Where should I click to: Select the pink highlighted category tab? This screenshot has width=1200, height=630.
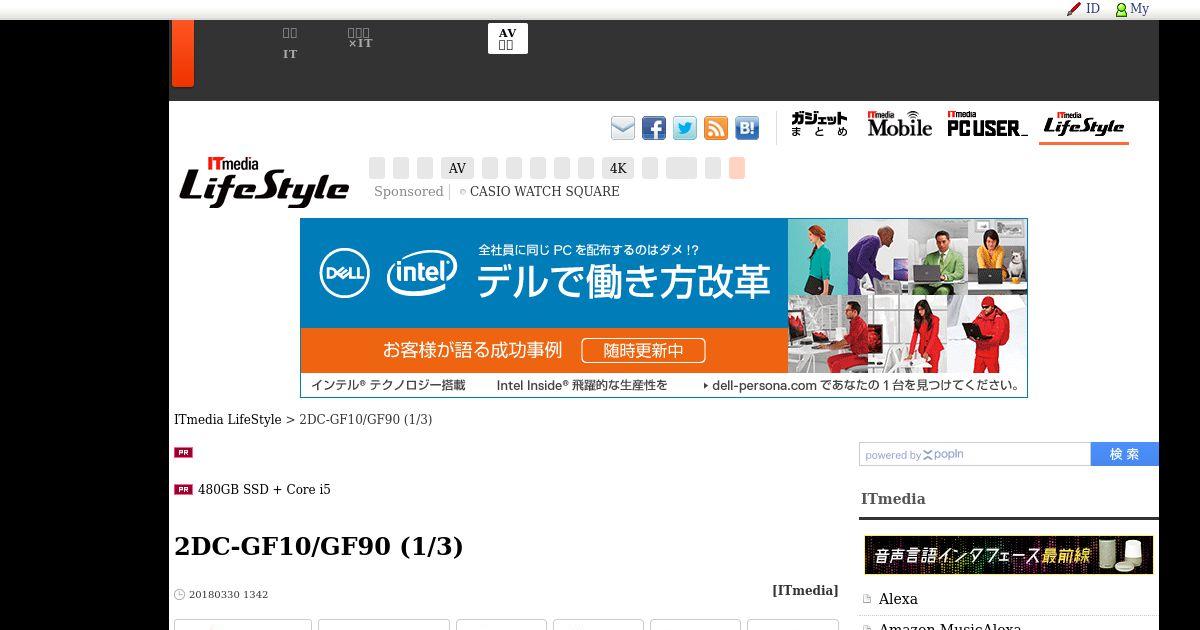[x=737, y=168]
